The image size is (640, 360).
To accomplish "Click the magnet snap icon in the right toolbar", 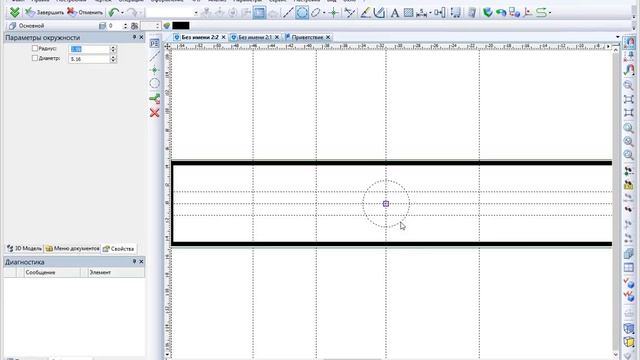I will (x=629, y=42).
